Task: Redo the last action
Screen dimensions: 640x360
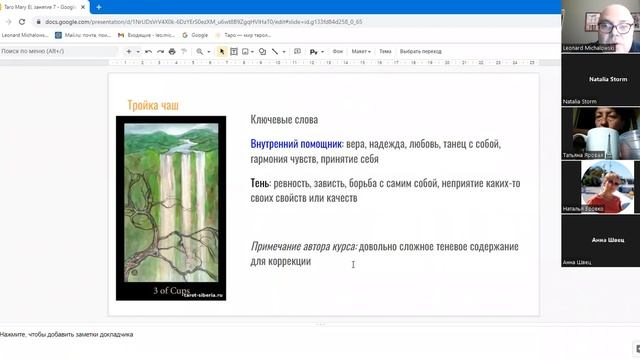Action: (x=160, y=51)
